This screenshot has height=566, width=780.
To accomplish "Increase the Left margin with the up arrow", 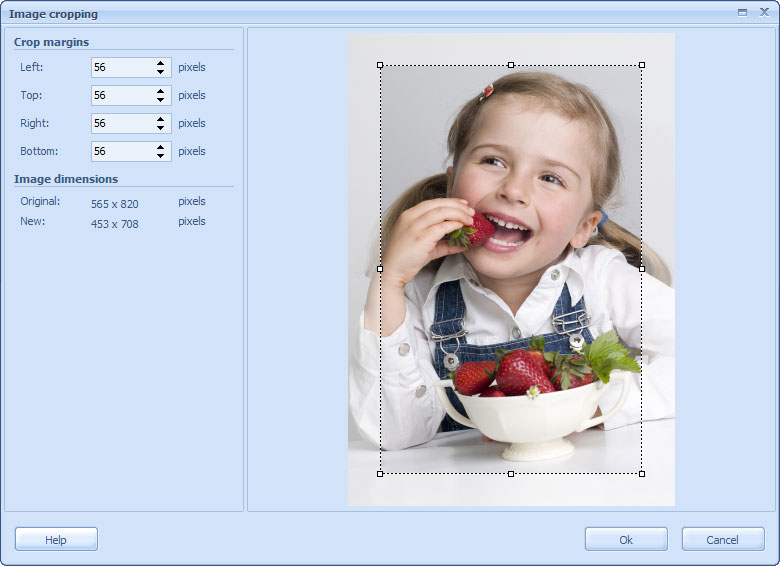I will coord(160,63).
